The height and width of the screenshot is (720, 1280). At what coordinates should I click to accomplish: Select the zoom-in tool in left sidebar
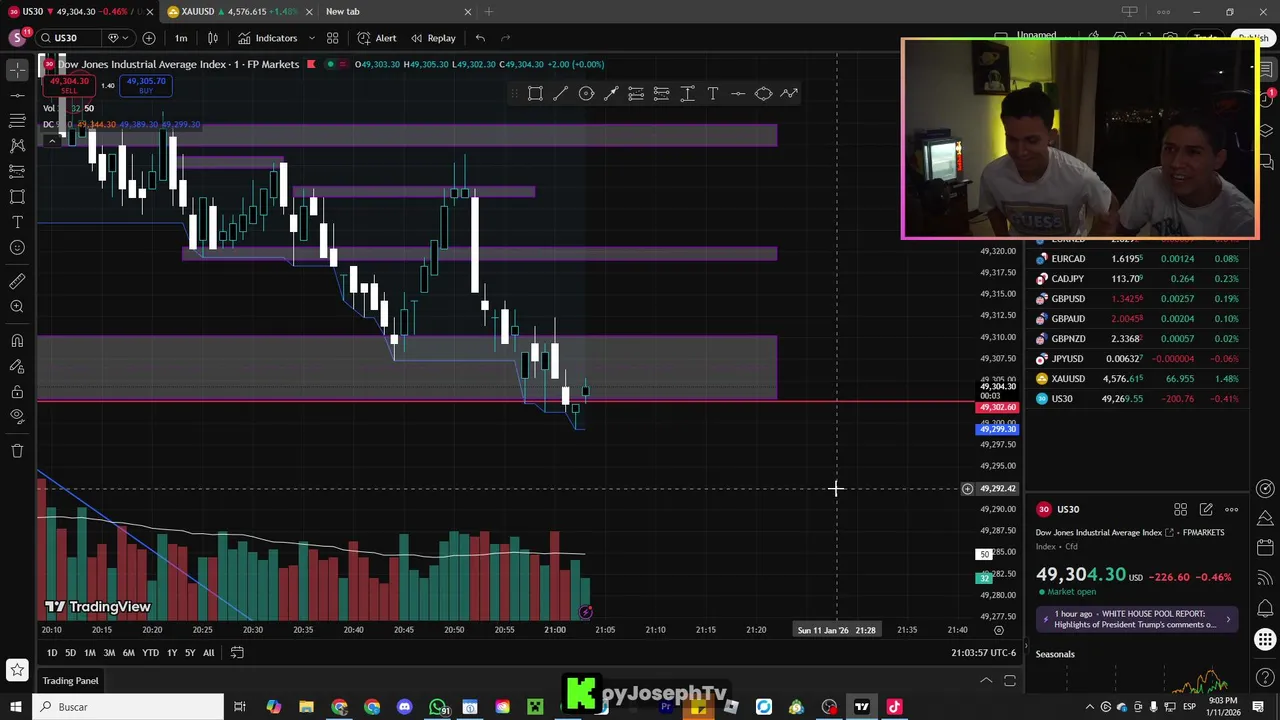click(x=17, y=307)
